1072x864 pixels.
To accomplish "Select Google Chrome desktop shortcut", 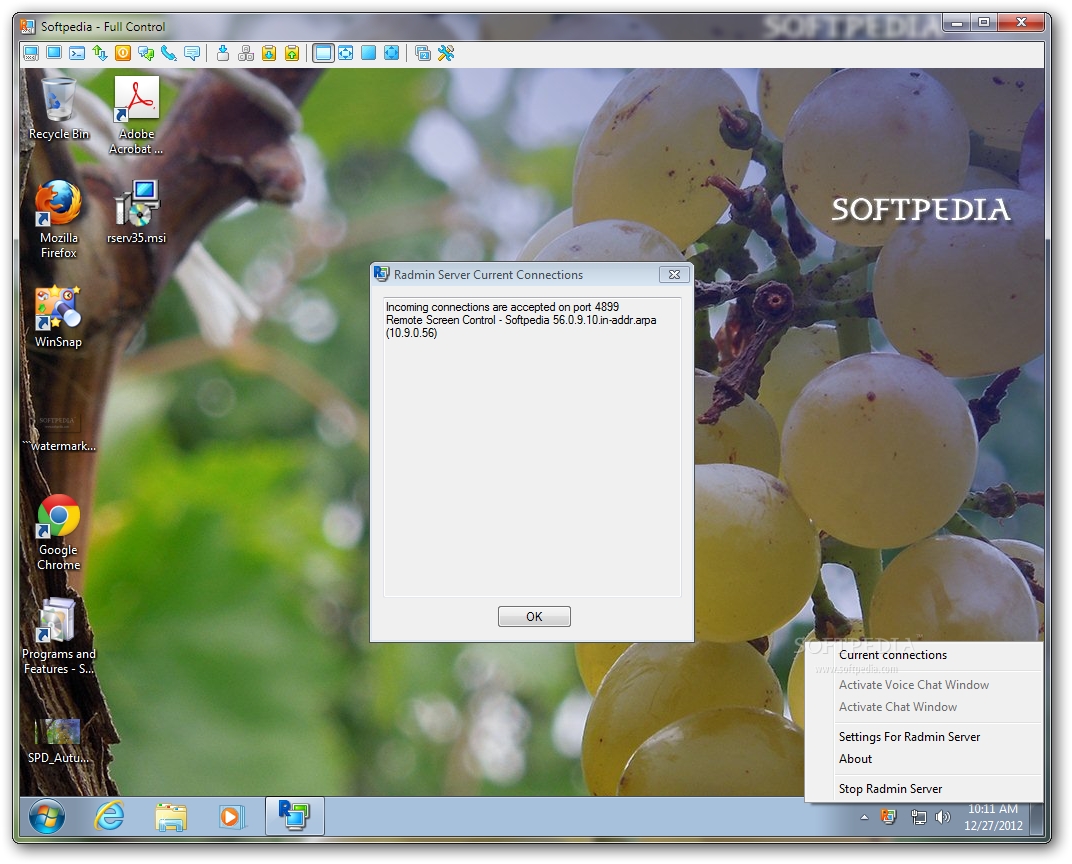I will pyautogui.click(x=59, y=532).
